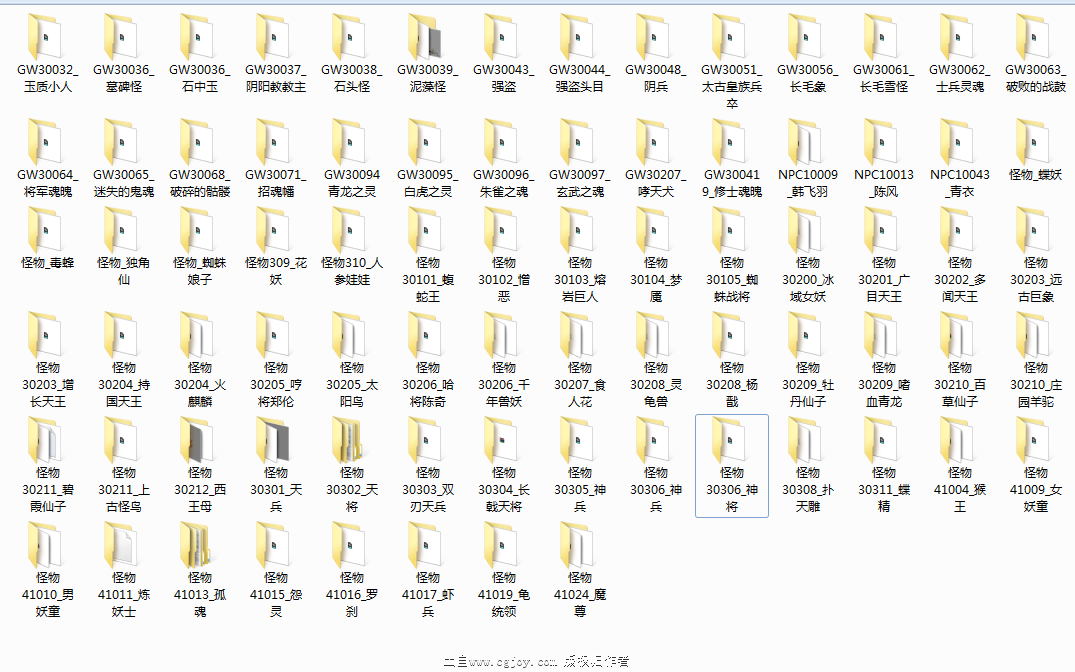Image resolution: width=1075 pixels, height=672 pixels.
Task: Open the GW30056_长毛象 folder
Action: [808, 42]
